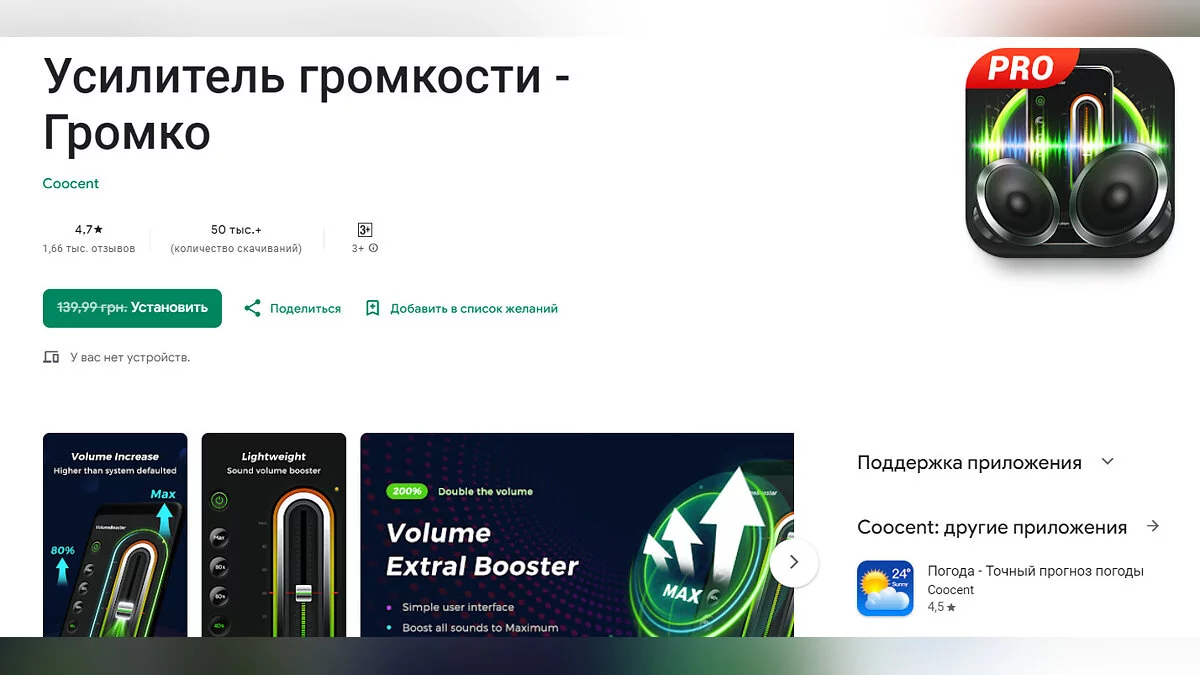
Task: Click the 4,5 star rating of Погода app
Action: [941, 607]
